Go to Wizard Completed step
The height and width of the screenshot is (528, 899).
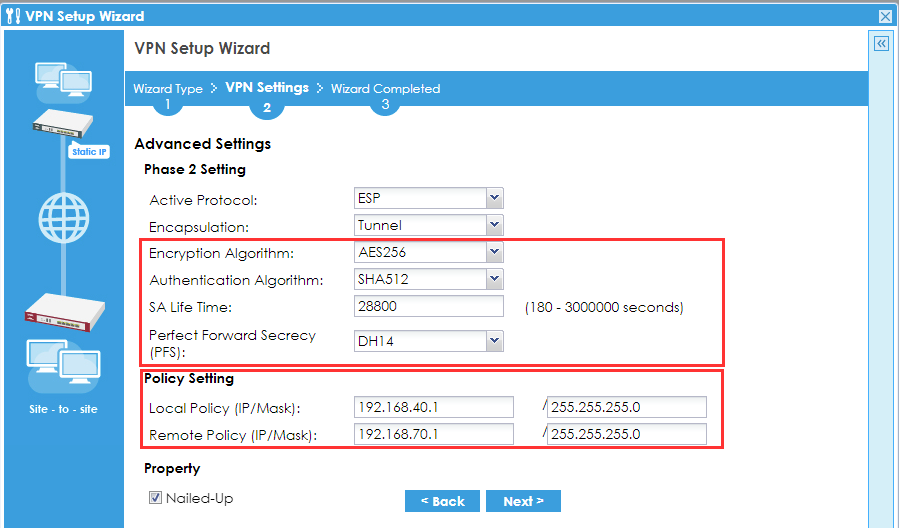tap(385, 89)
